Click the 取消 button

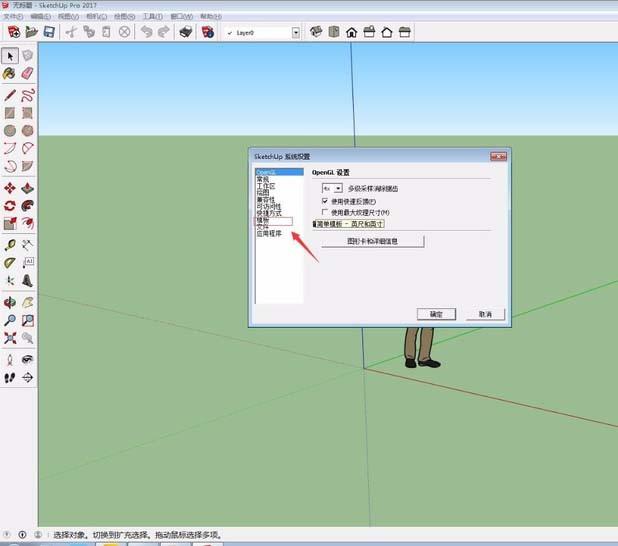click(x=485, y=314)
